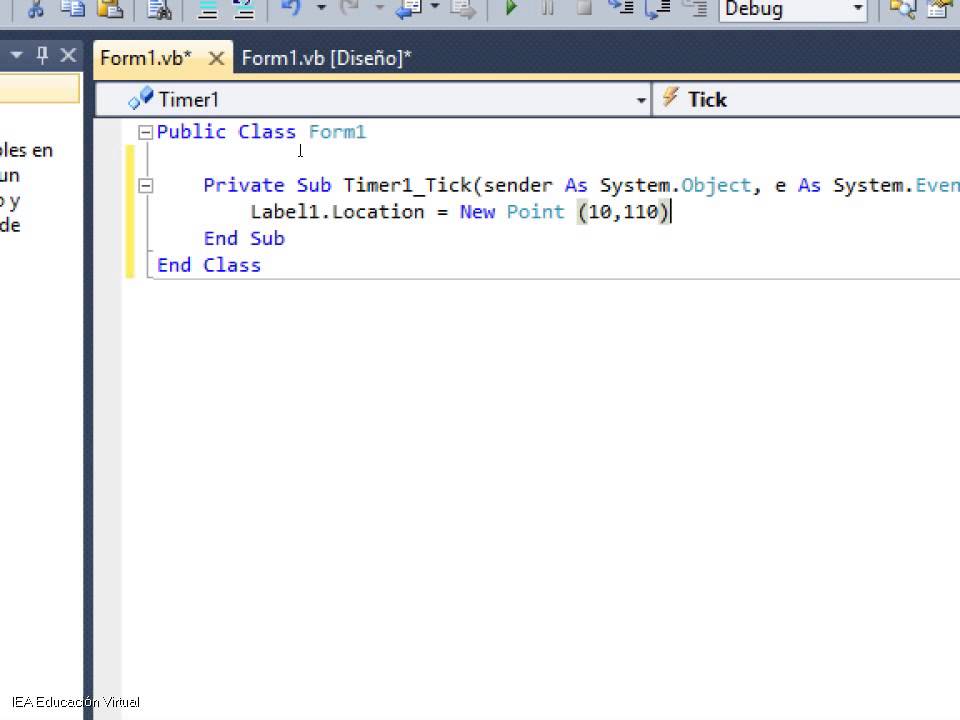Click the End Class line

(209, 265)
